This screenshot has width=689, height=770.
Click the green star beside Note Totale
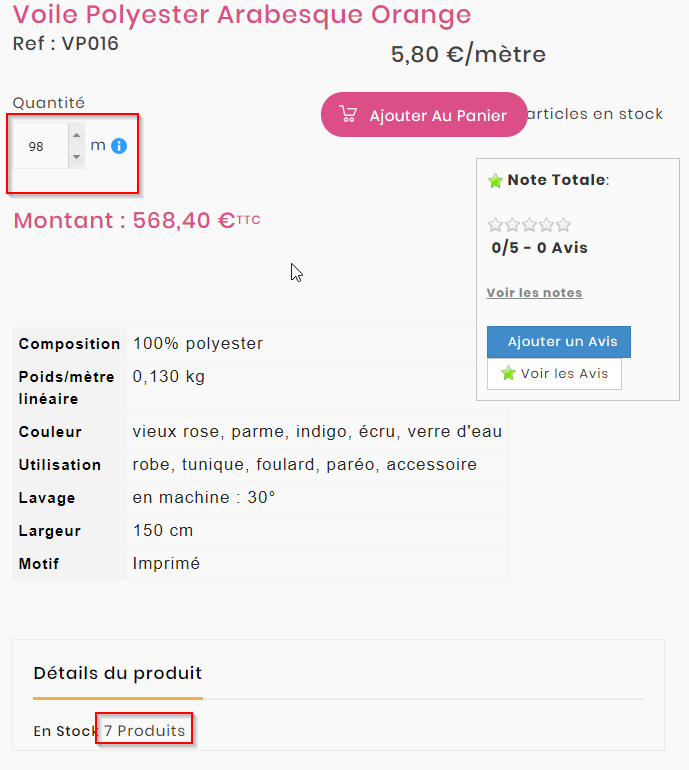495,181
